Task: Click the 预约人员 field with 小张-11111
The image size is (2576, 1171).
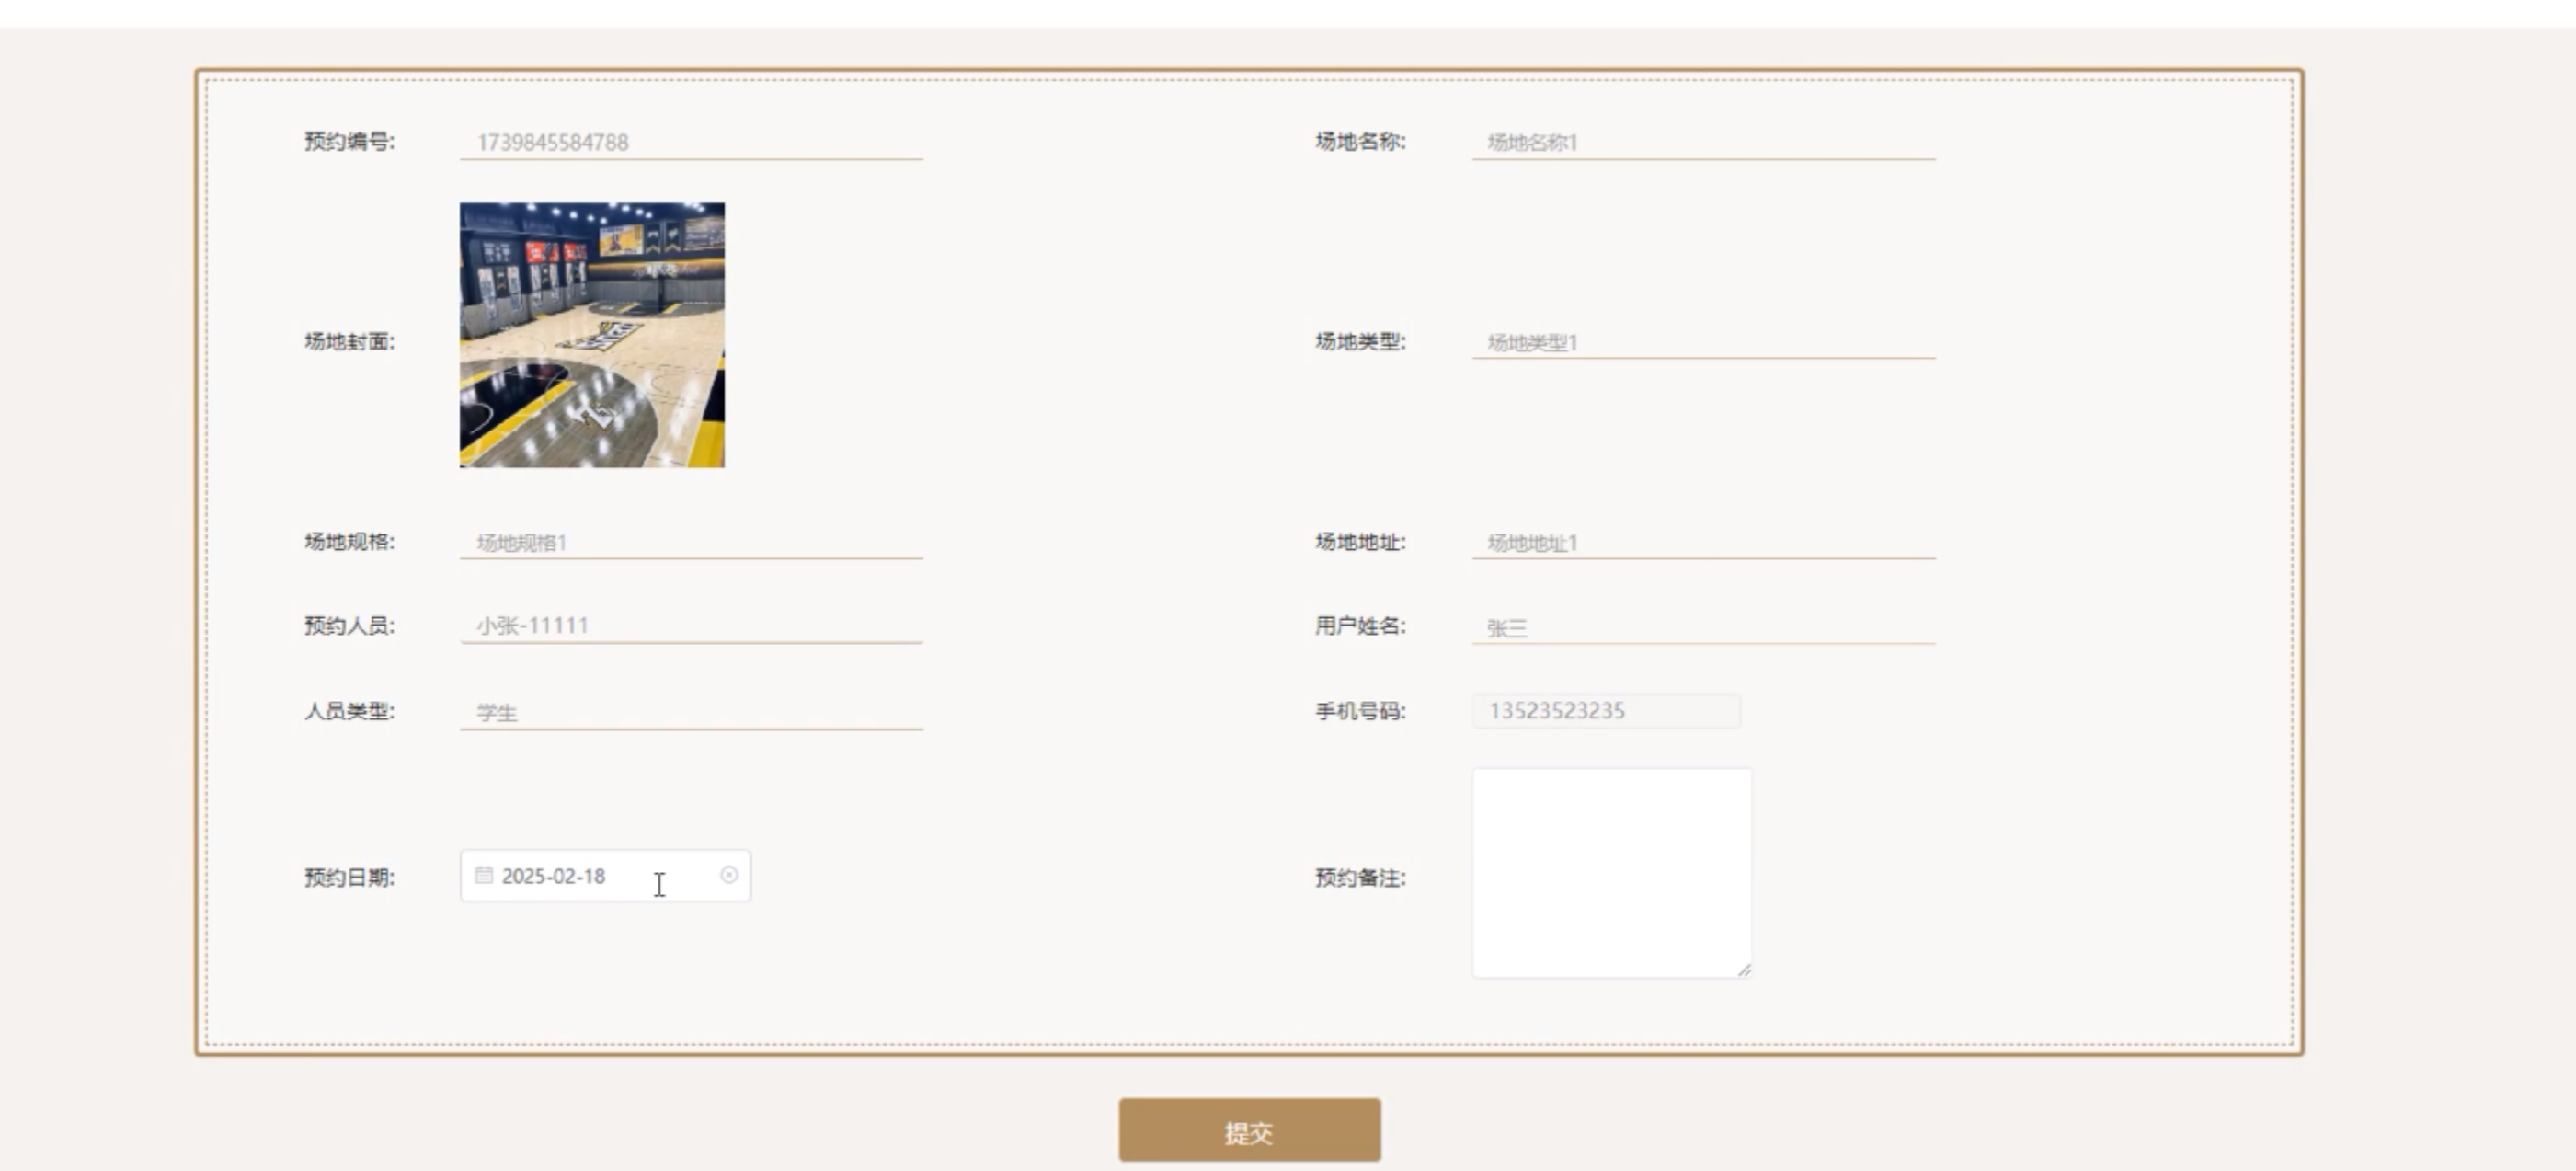Action: coord(690,626)
